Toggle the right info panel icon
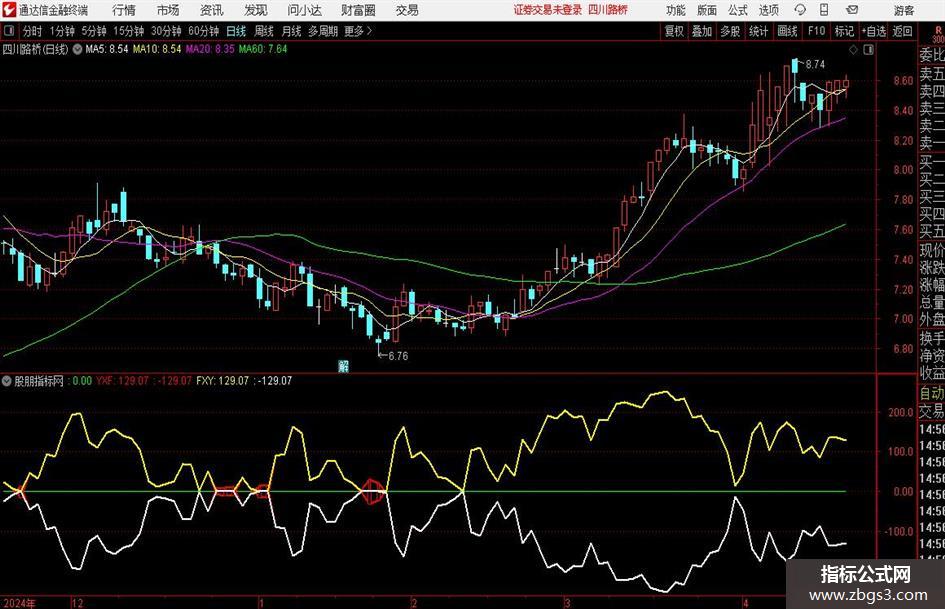 (x=868, y=50)
